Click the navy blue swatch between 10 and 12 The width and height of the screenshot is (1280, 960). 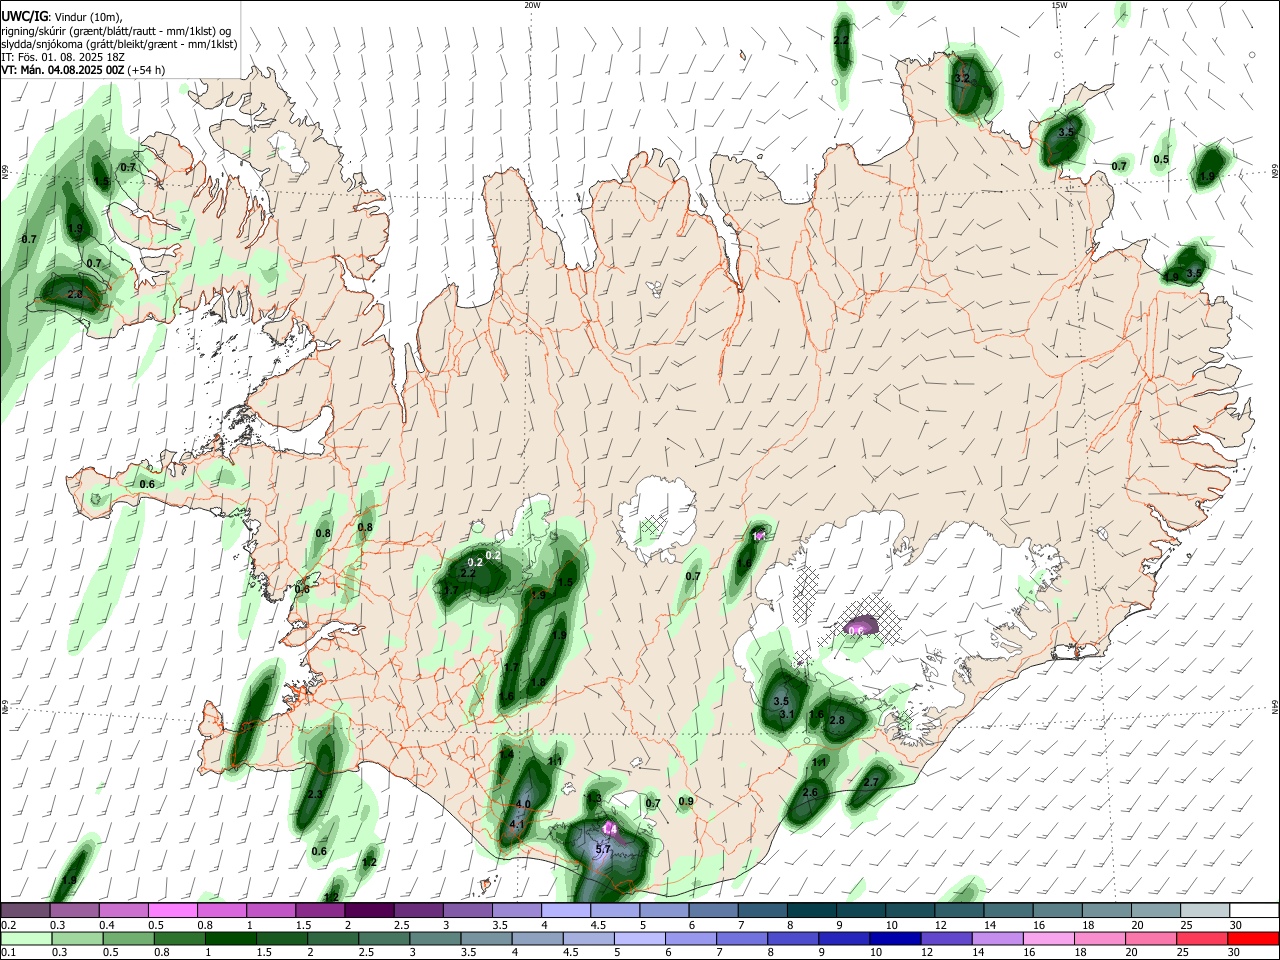pos(894,939)
